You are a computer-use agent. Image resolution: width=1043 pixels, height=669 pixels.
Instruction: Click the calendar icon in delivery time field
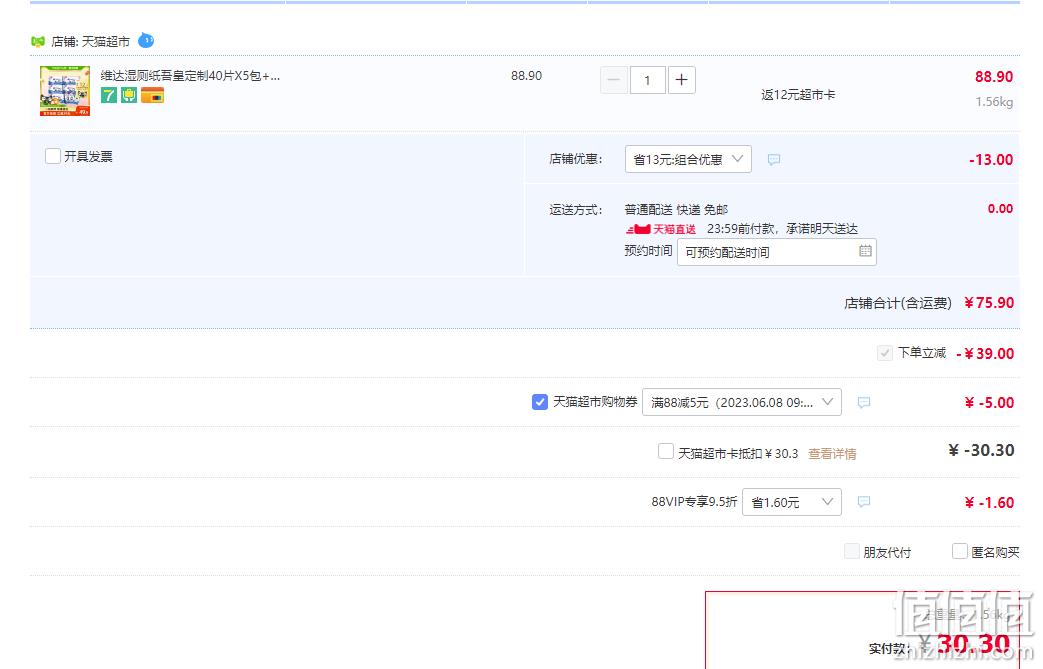865,251
